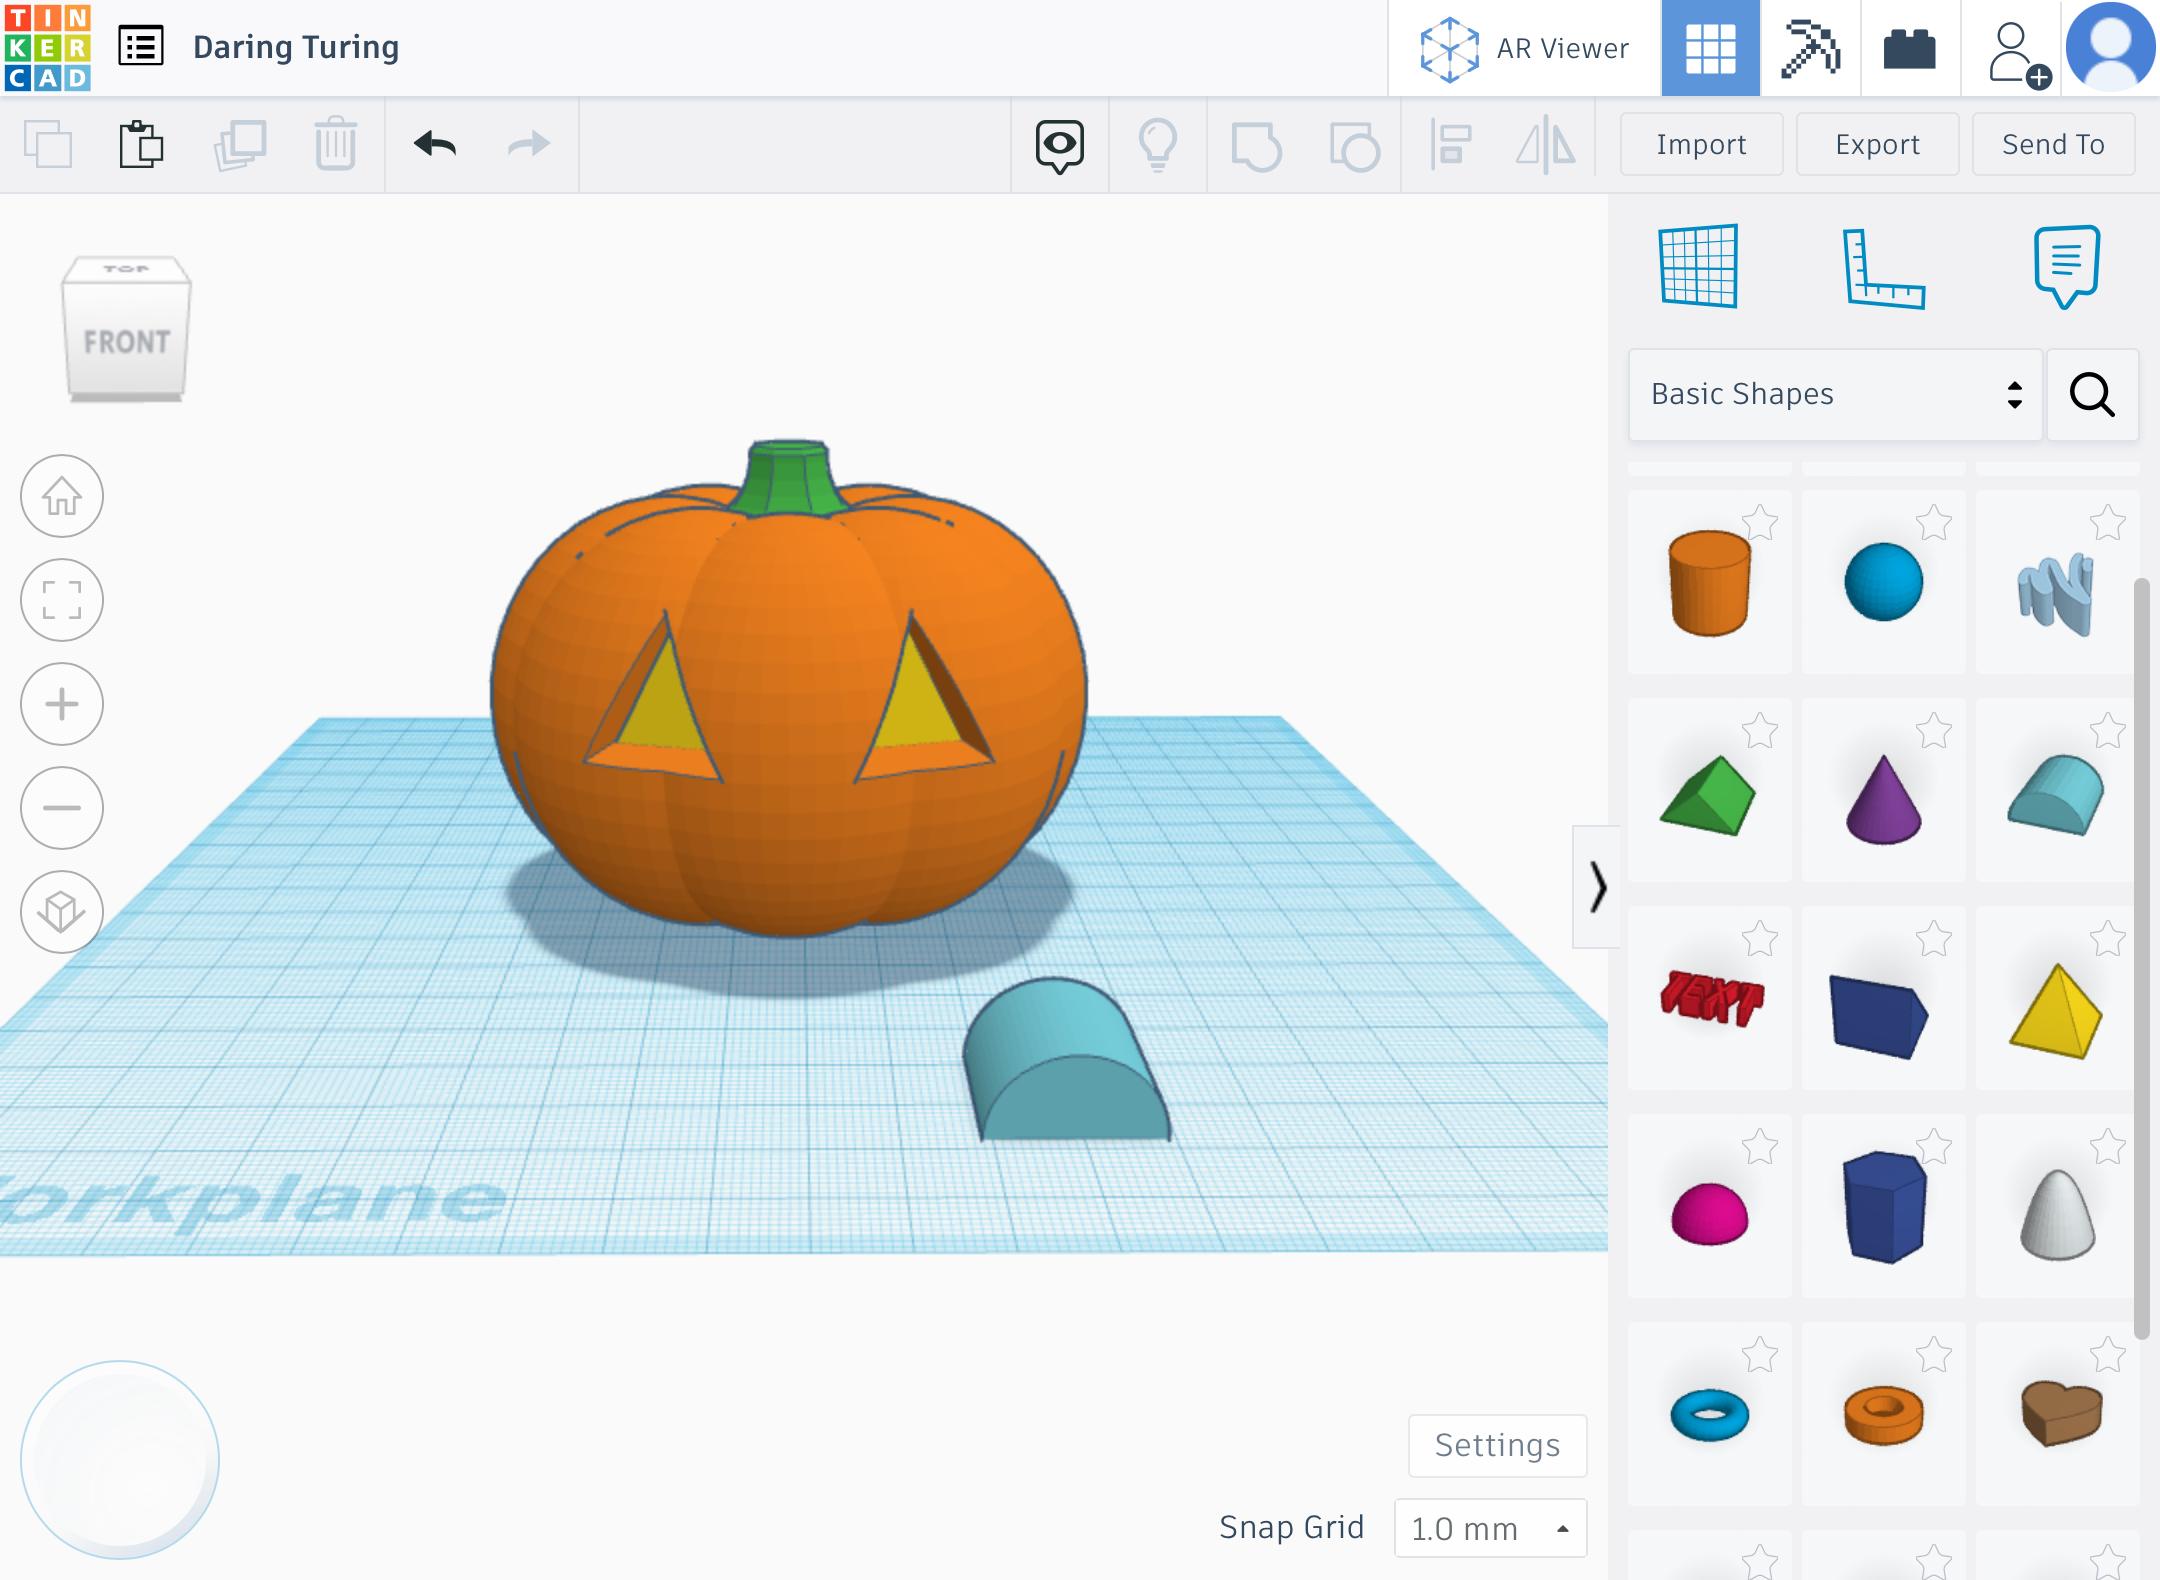The height and width of the screenshot is (1580, 2160).
Task: Open the Settings button
Action: pos(1499,1444)
